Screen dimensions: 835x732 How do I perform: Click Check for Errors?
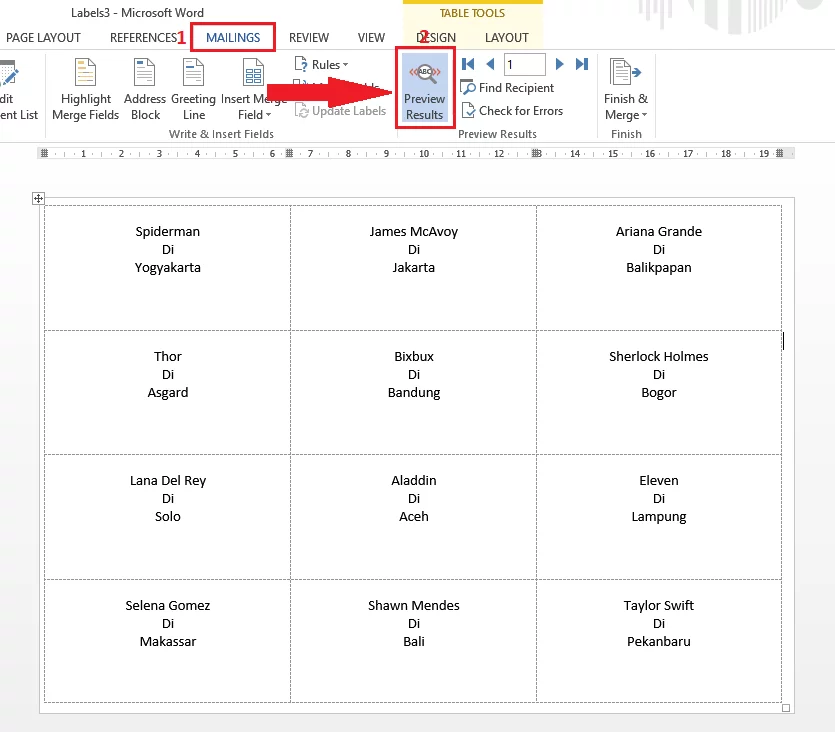[x=512, y=111]
